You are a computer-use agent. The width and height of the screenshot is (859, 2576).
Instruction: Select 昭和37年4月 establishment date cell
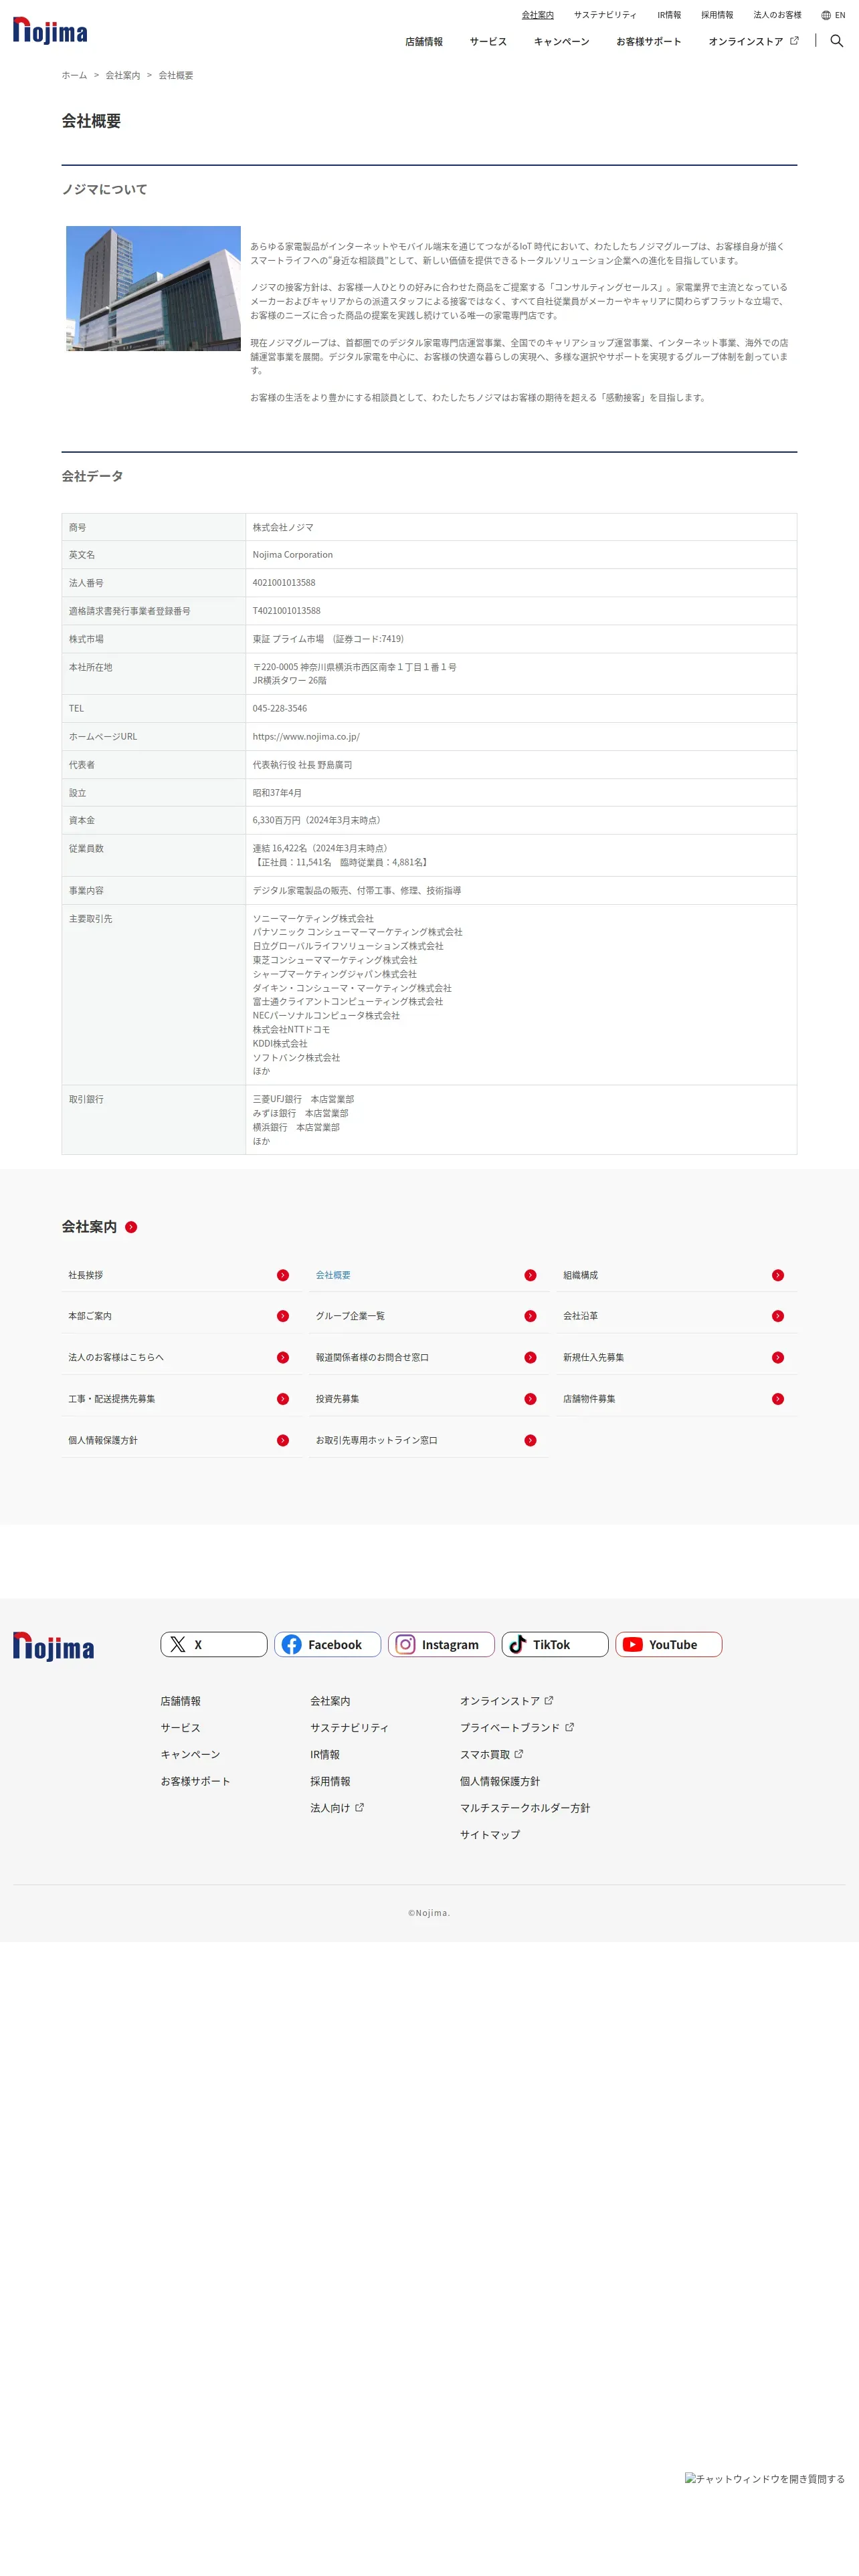pyautogui.click(x=520, y=793)
